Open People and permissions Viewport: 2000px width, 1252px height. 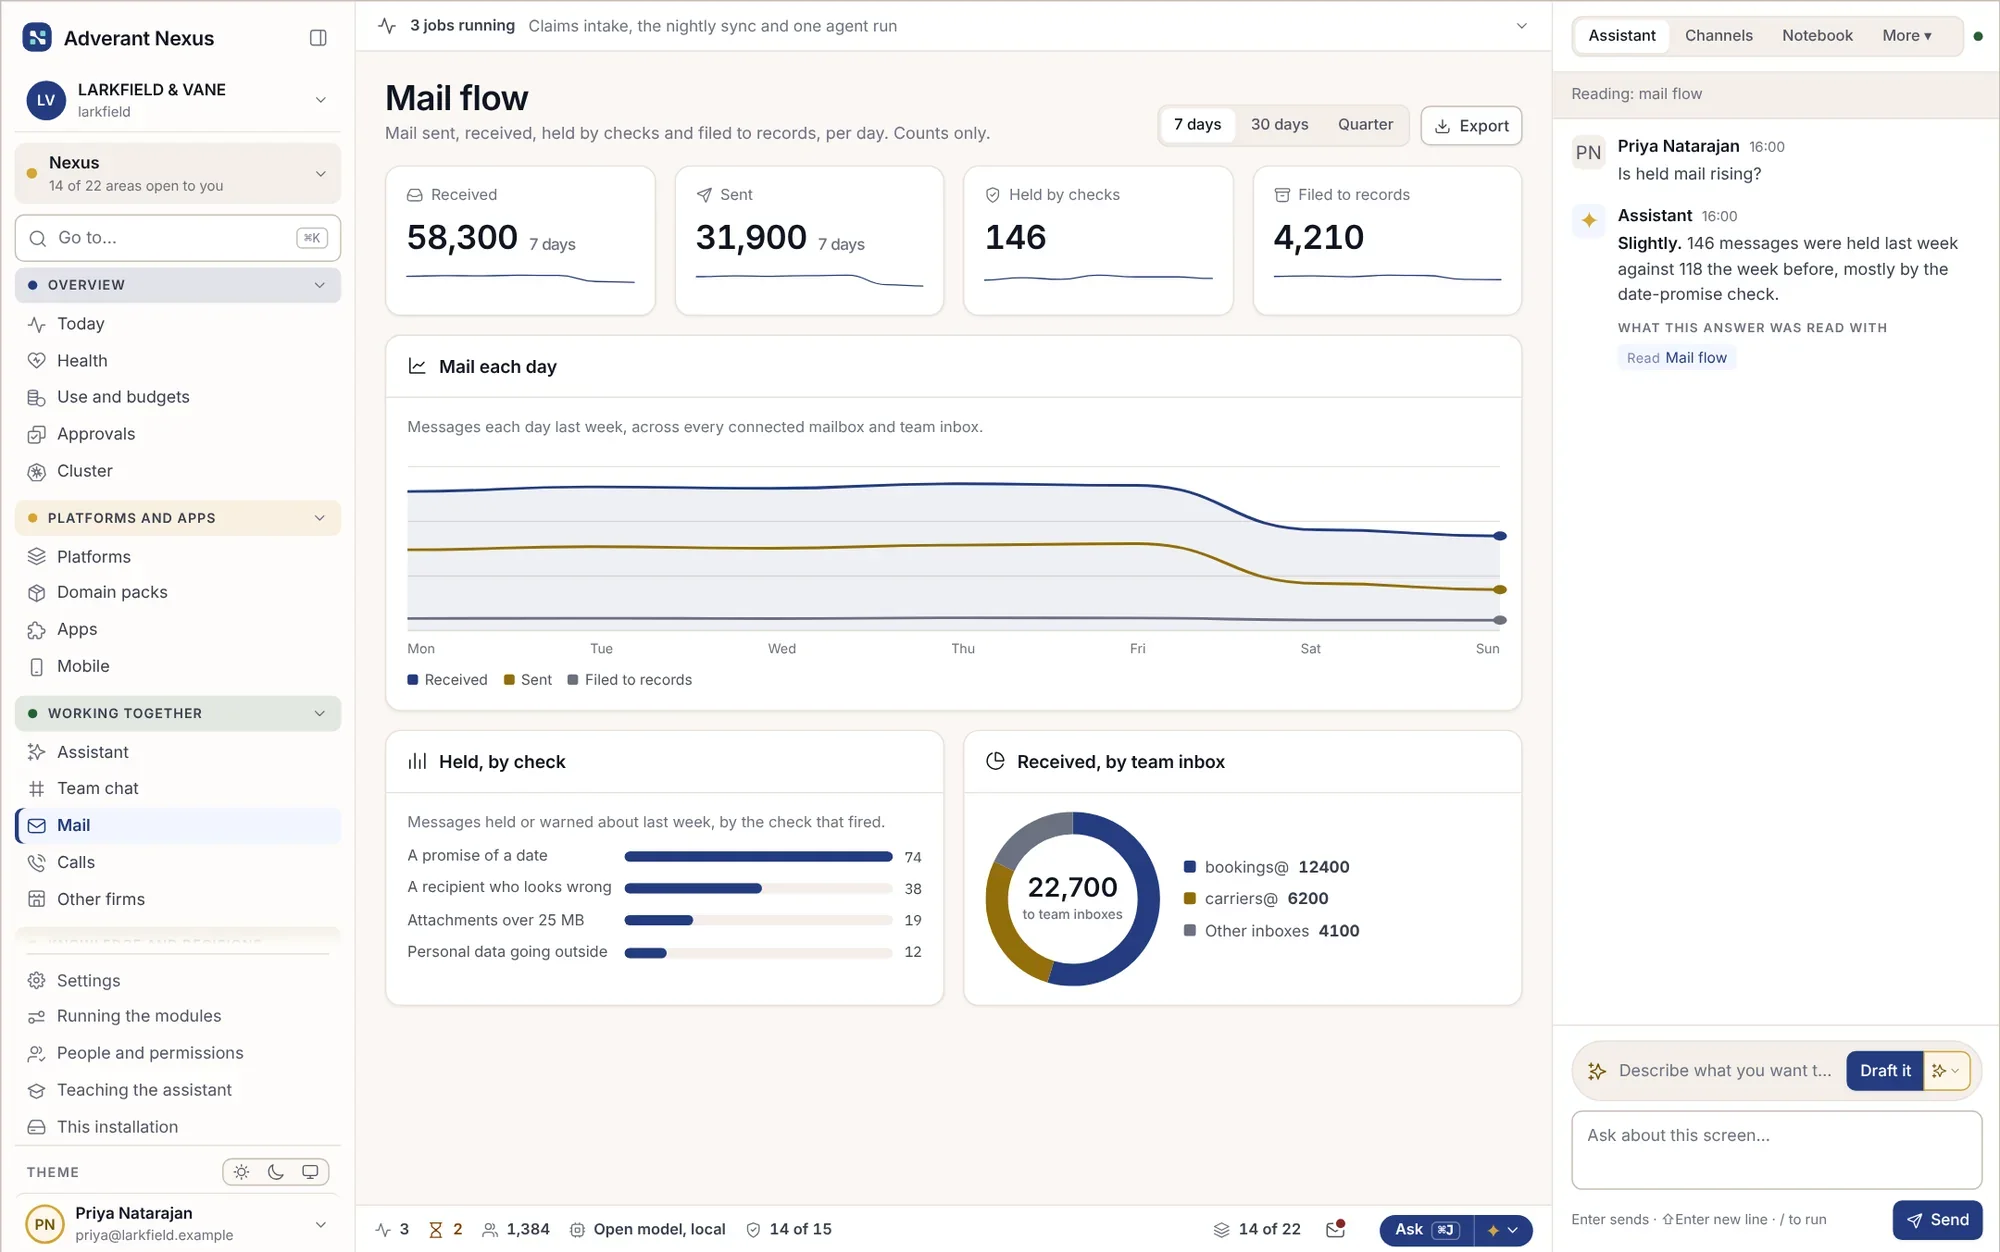(178, 1053)
